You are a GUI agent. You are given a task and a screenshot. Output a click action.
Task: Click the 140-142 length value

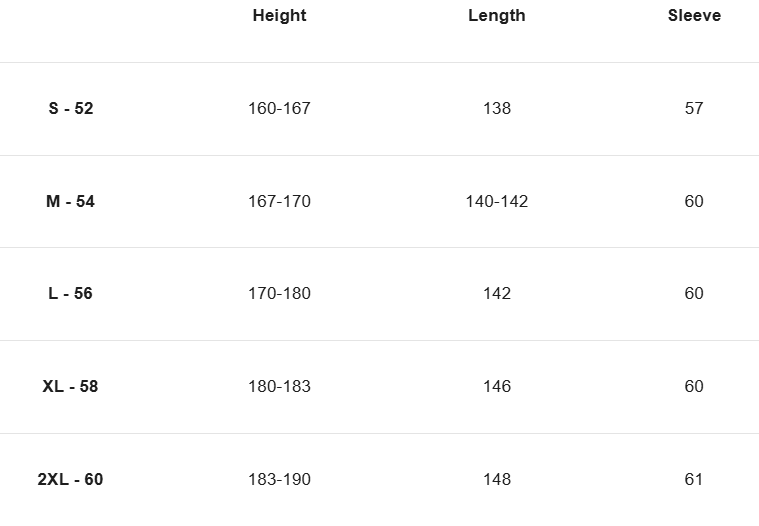click(x=496, y=201)
